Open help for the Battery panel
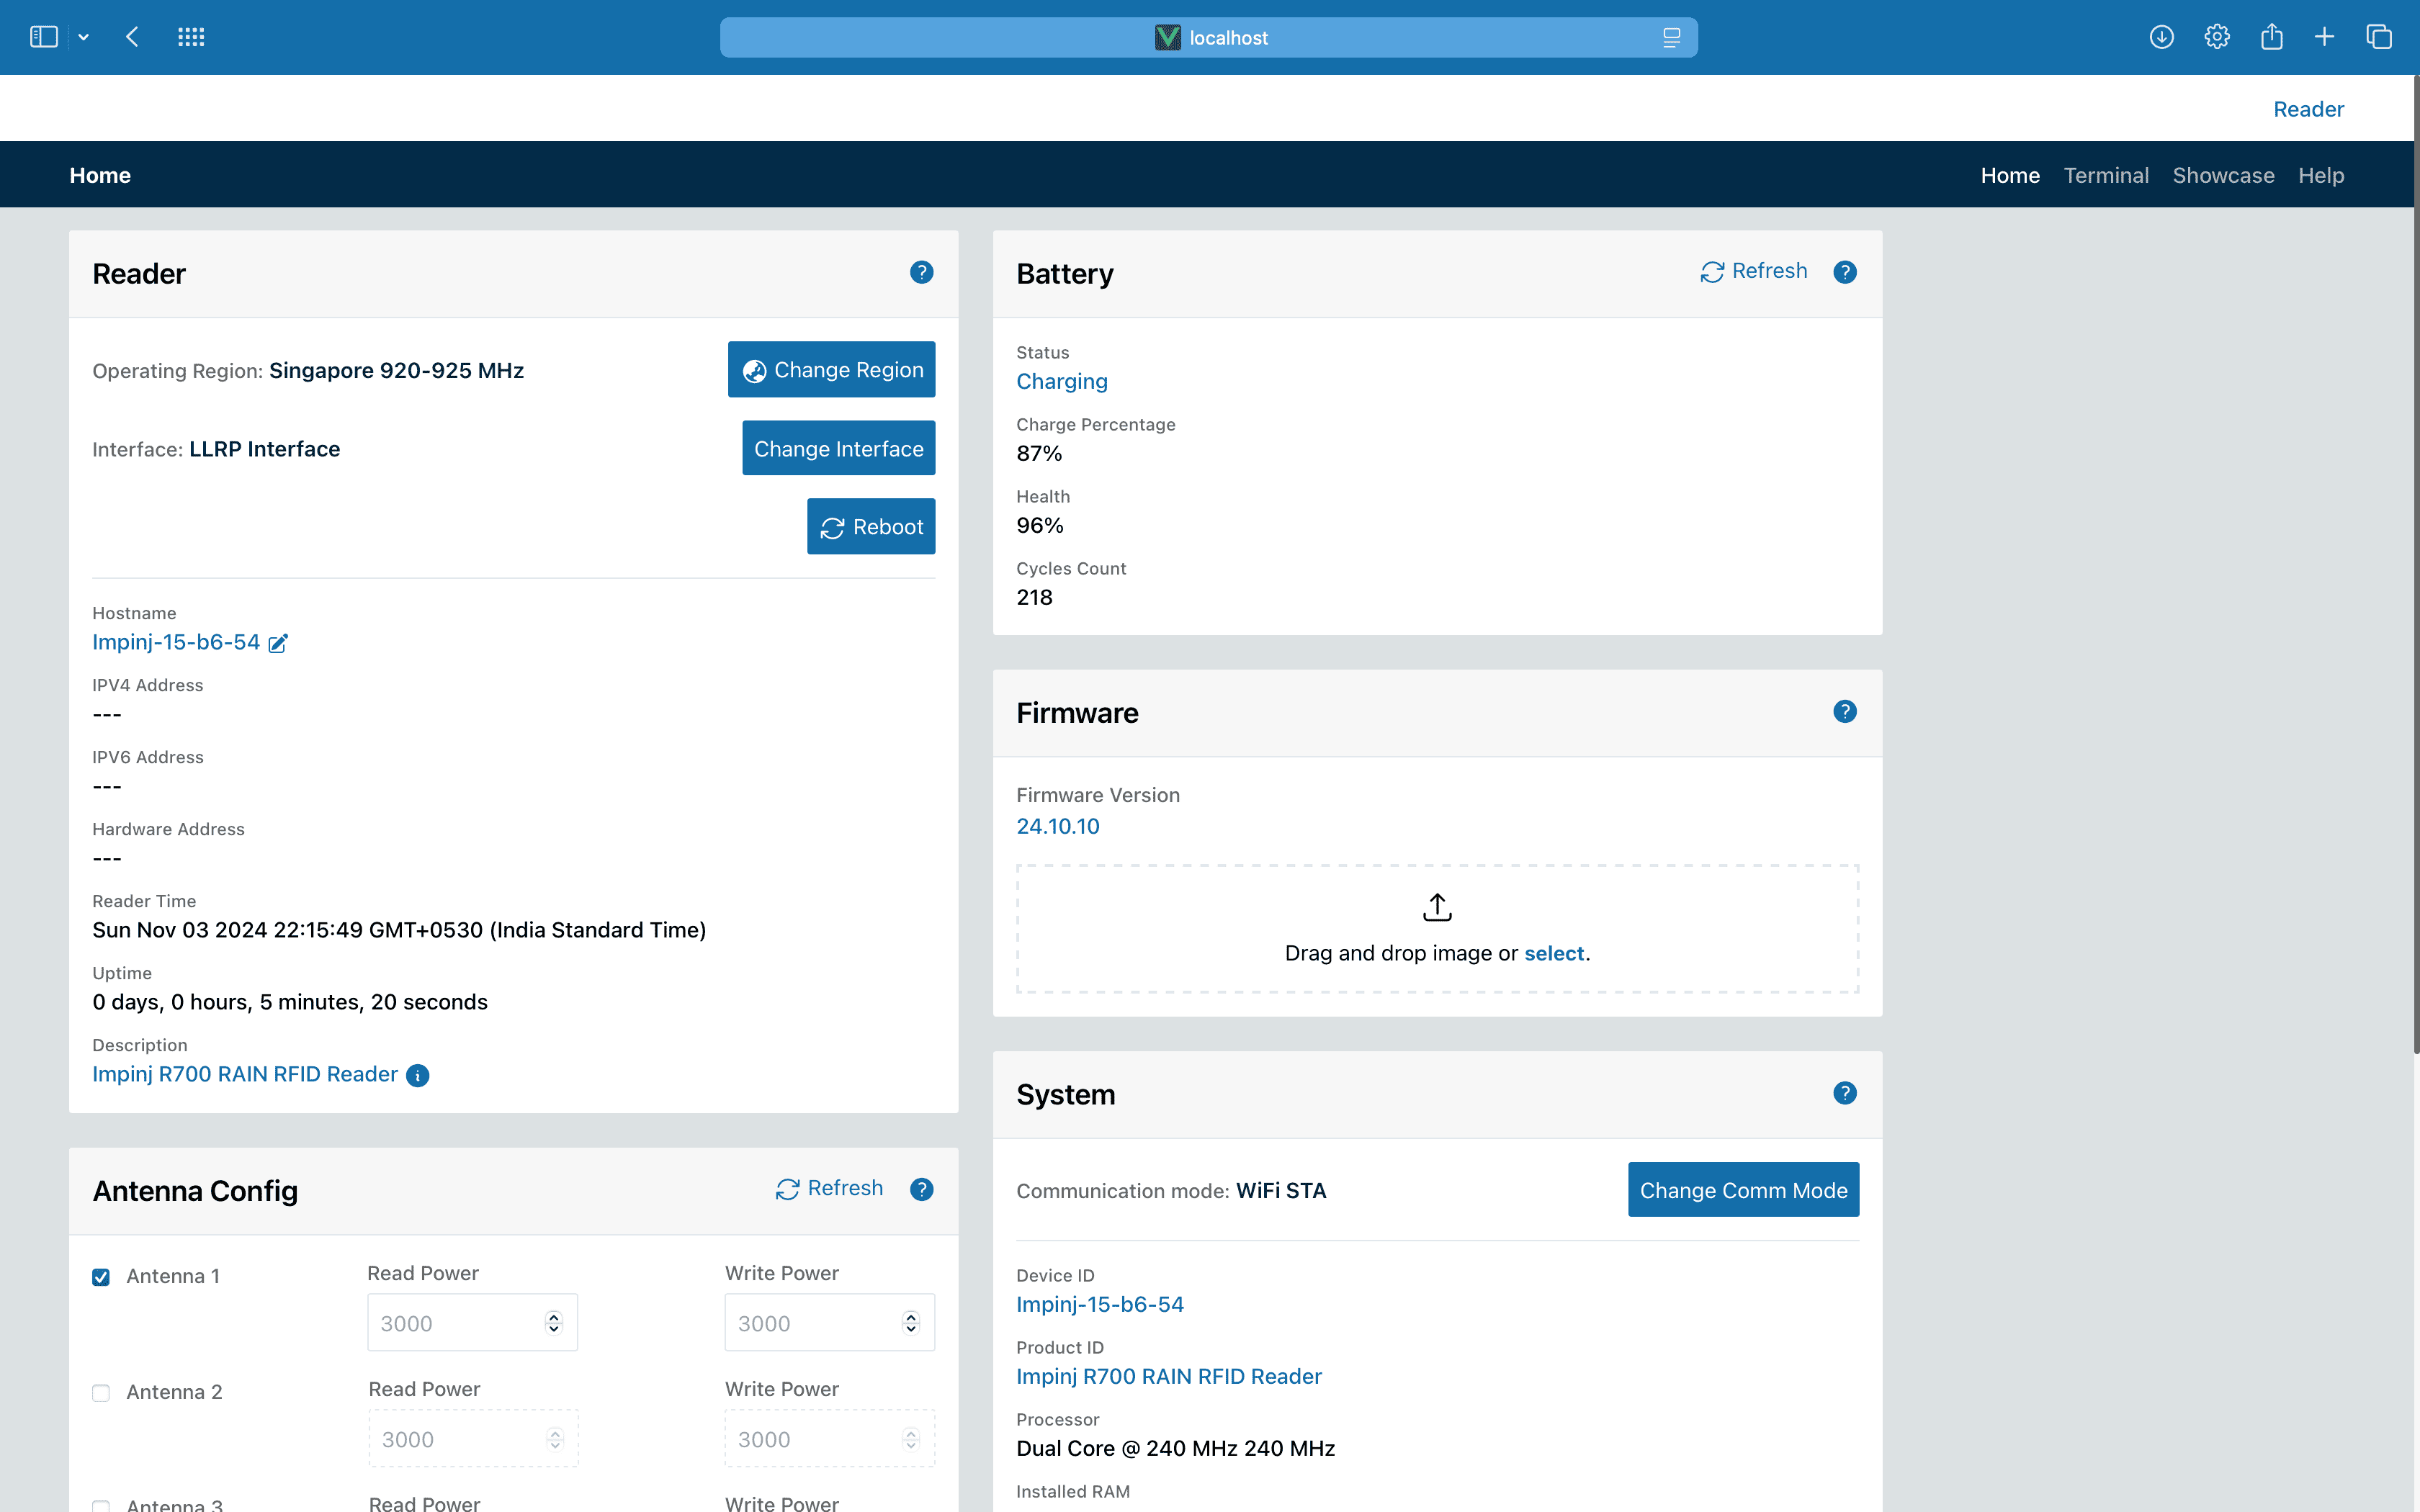The height and width of the screenshot is (1512, 2420). [x=1845, y=272]
